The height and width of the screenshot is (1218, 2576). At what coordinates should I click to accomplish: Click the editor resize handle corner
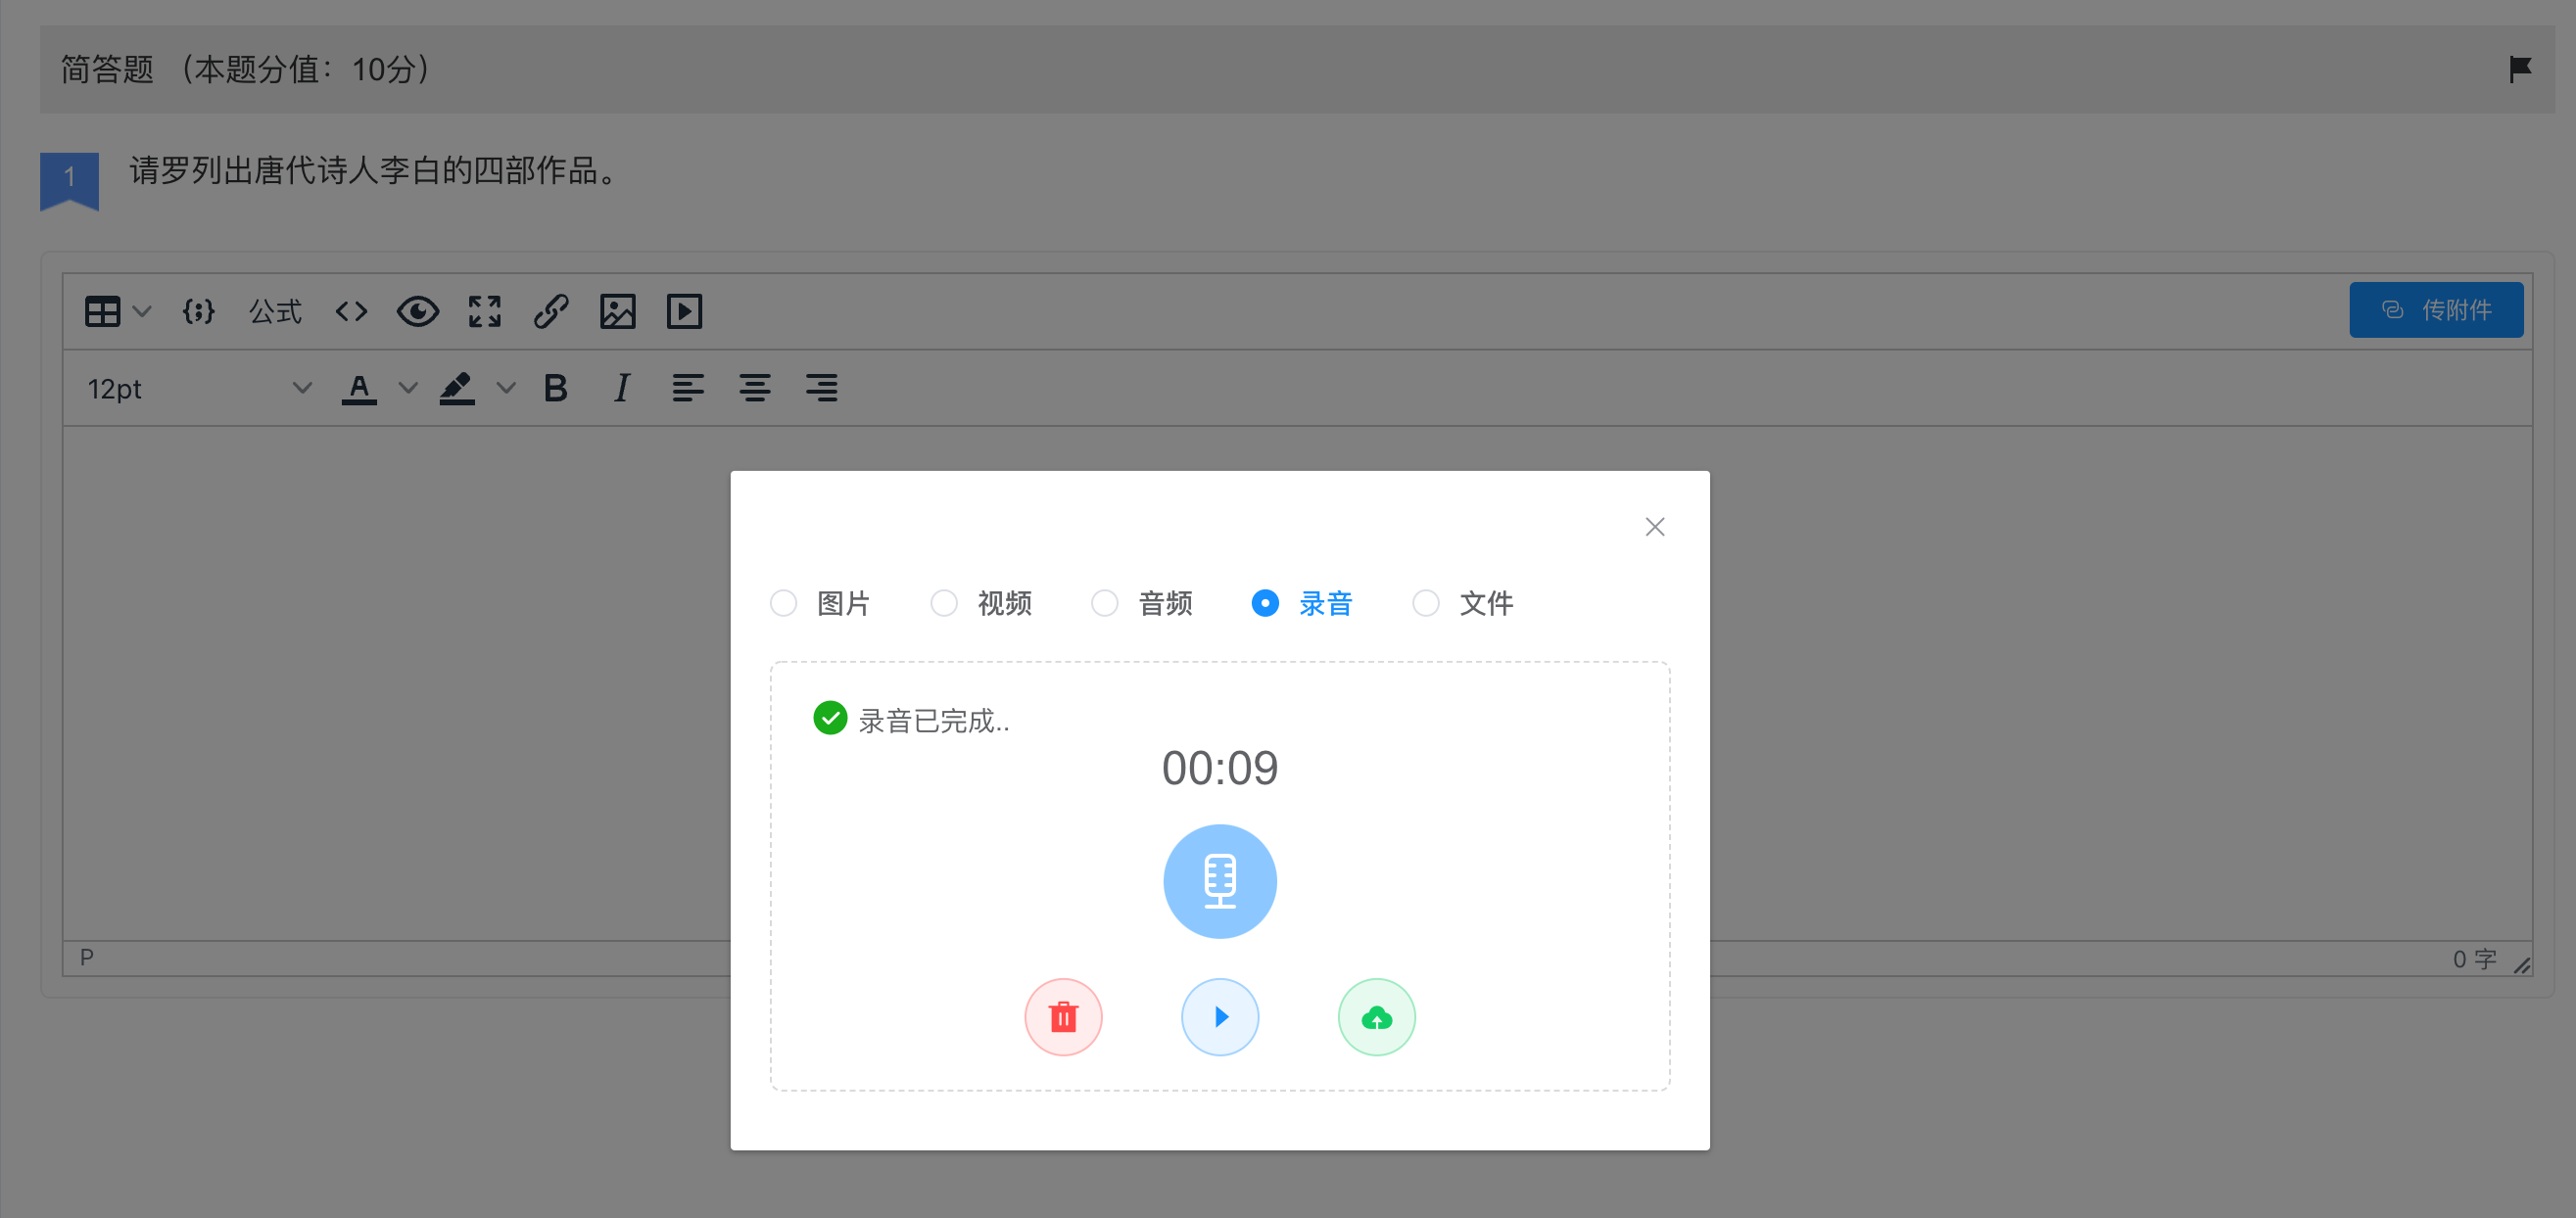(2522, 964)
